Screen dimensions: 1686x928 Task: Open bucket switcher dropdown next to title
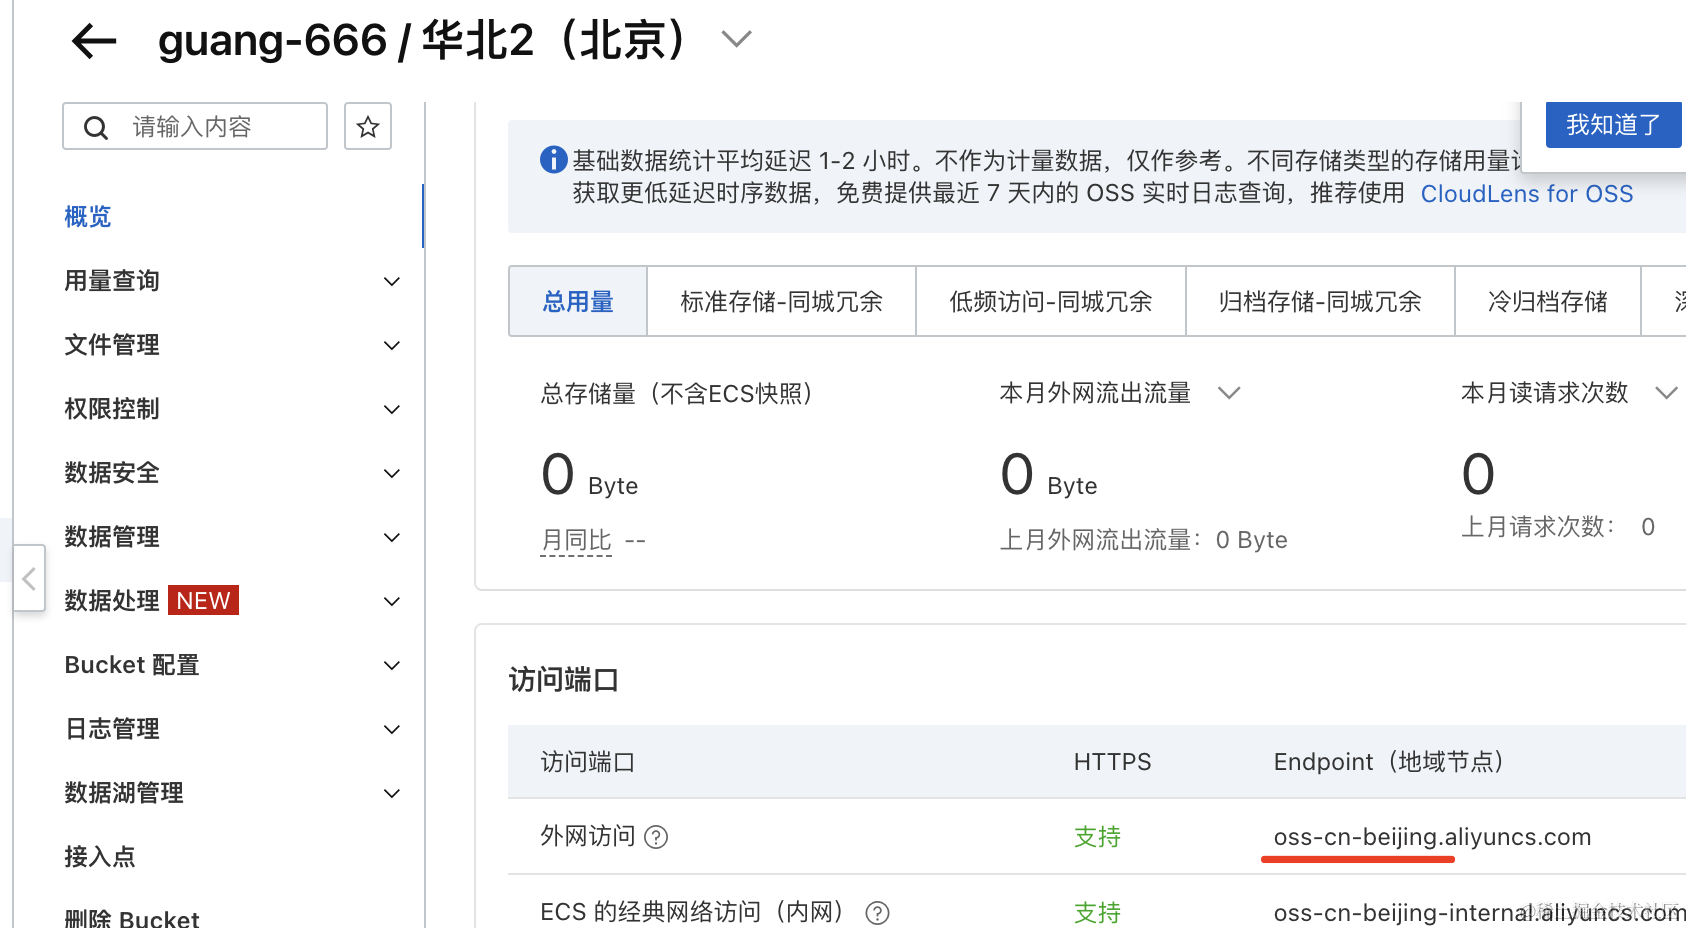736,40
